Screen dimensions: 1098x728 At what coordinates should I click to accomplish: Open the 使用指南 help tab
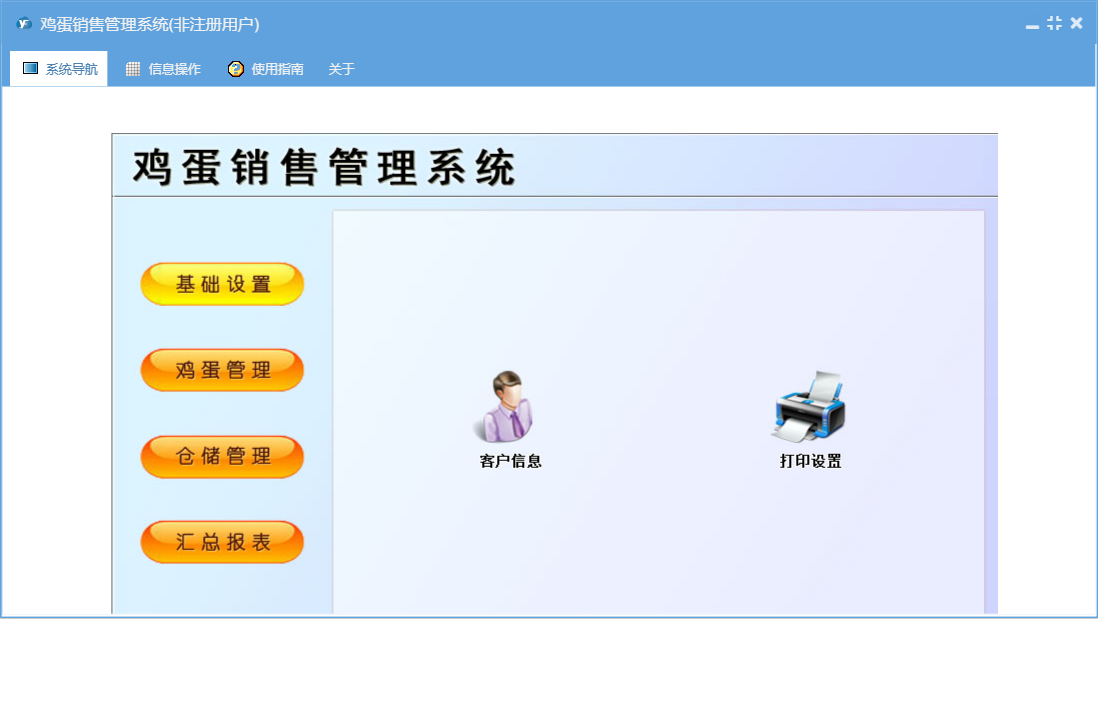pyautogui.click(x=265, y=69)
